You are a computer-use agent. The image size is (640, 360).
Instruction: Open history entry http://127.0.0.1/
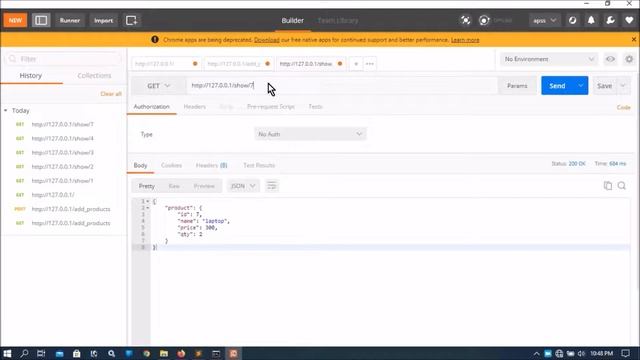53,195
